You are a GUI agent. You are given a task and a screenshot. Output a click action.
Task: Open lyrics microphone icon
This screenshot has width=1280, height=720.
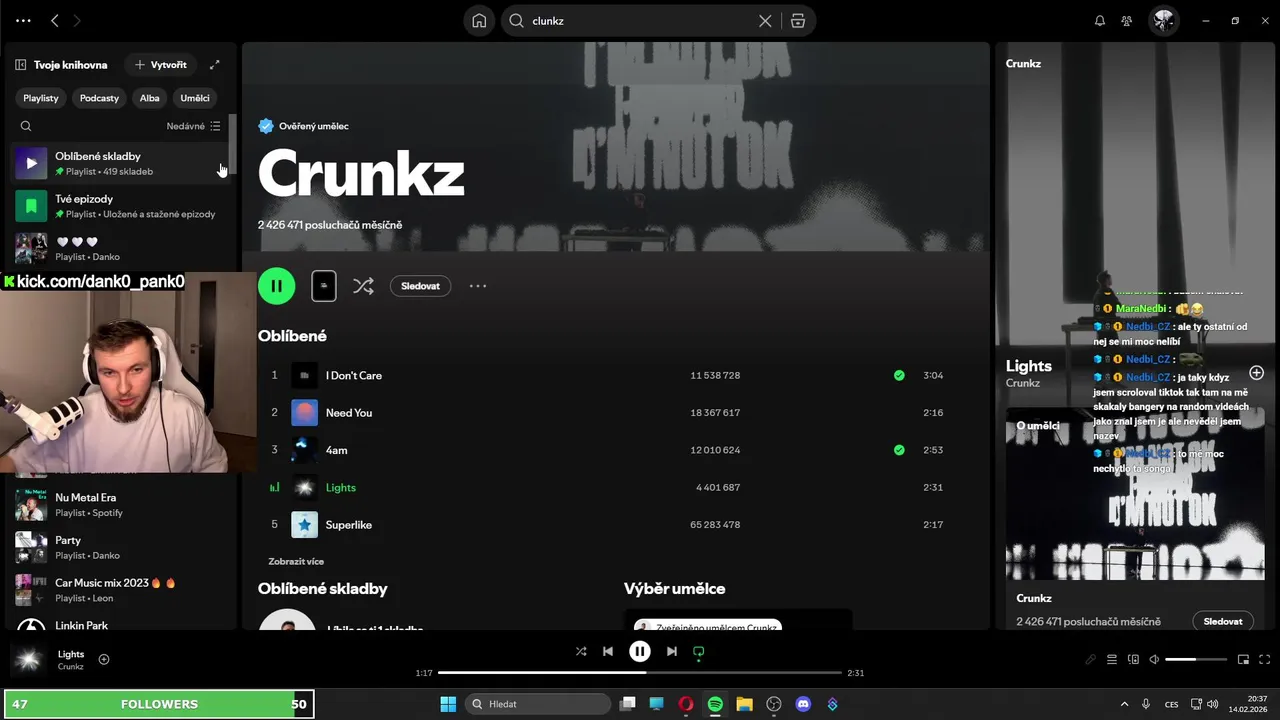(1091, 660)
